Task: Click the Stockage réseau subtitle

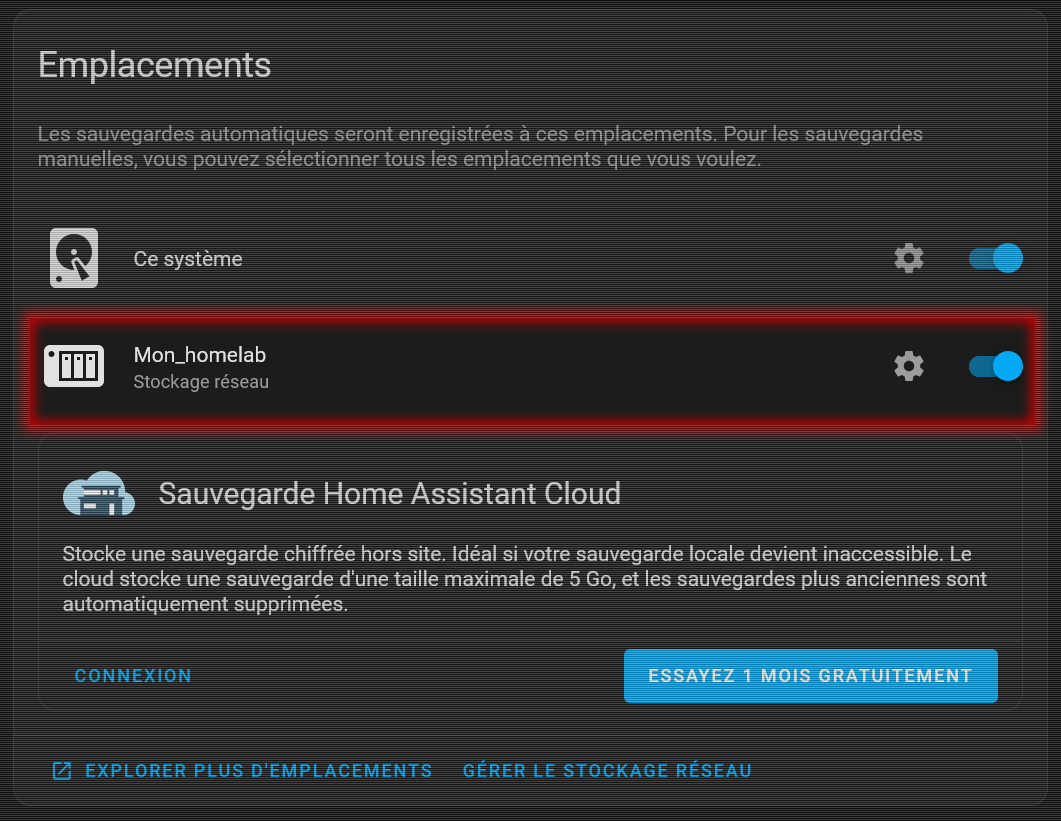Action: [x=201, y=382]
